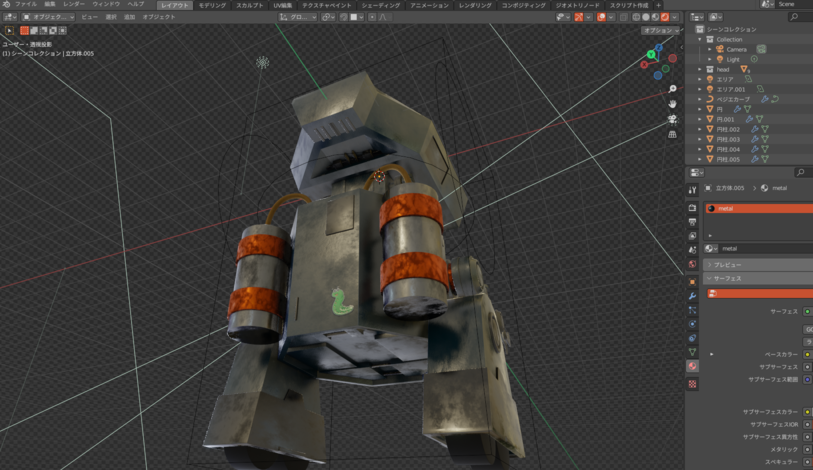The width and height of the screenshot is (813, 470).
Task: Select the pan hand icon in viewport
Action: click(672, 104)
